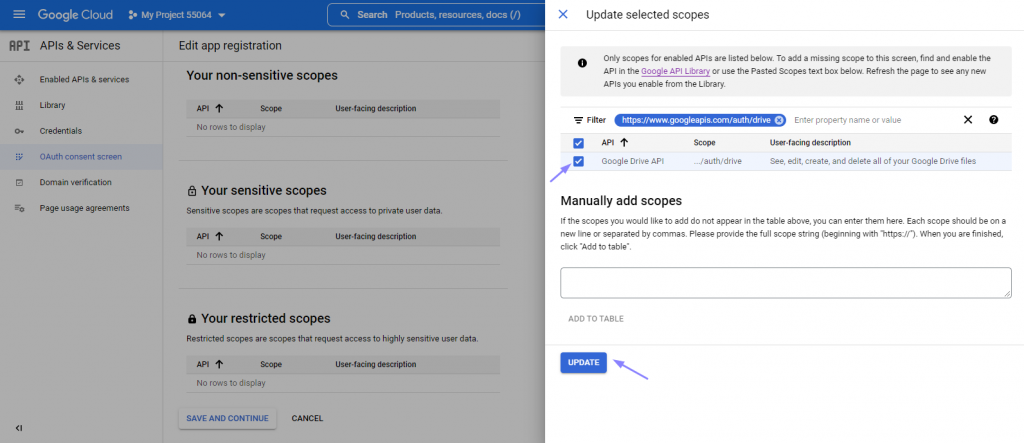Toggle the select-all scopes header checkbox
The width and height of the screenshot is (1024, 443).
point(578,143)
